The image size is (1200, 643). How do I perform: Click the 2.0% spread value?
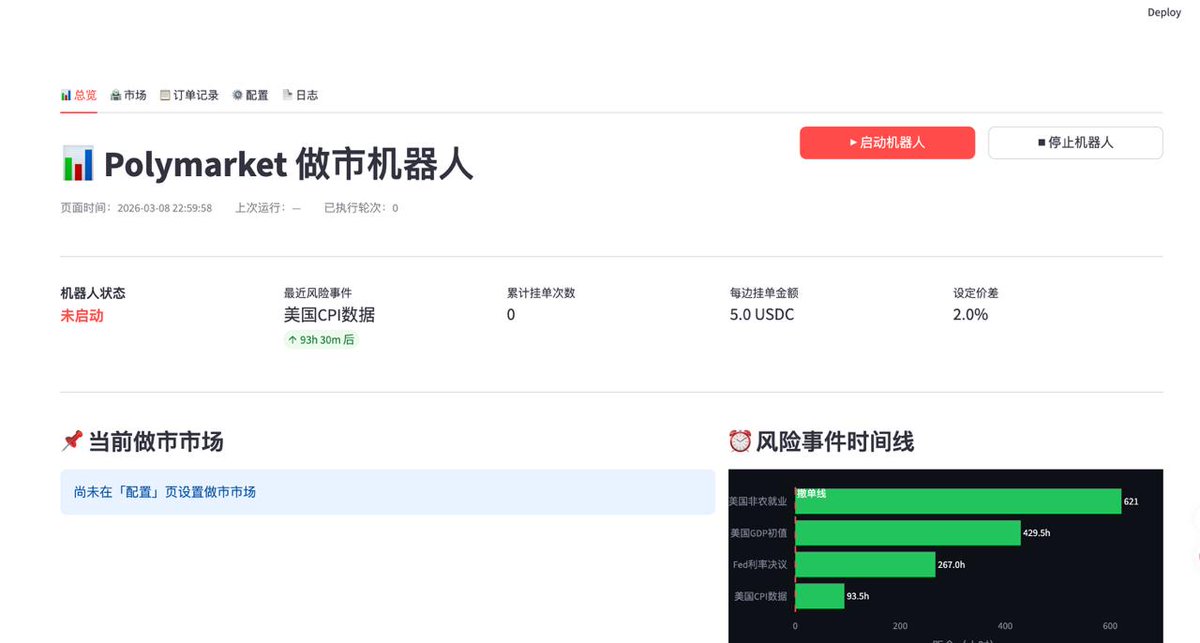click(x=970, y=315)
